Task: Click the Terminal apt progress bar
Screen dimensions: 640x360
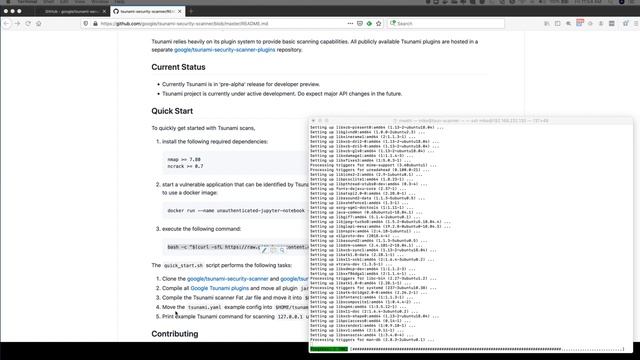Action: click(x=487, y=349)
